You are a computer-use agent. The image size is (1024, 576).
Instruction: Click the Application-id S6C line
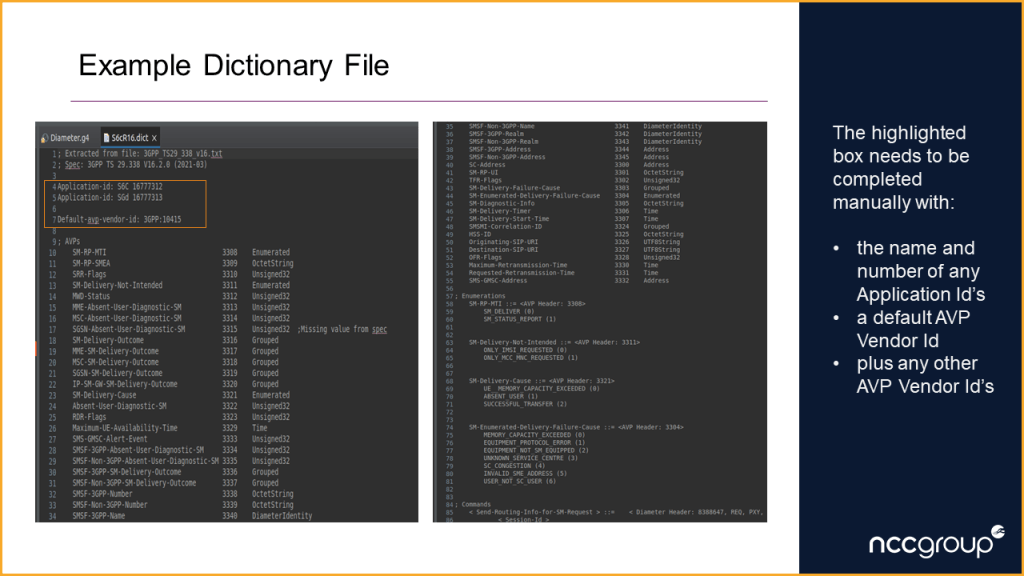point(110,186)
